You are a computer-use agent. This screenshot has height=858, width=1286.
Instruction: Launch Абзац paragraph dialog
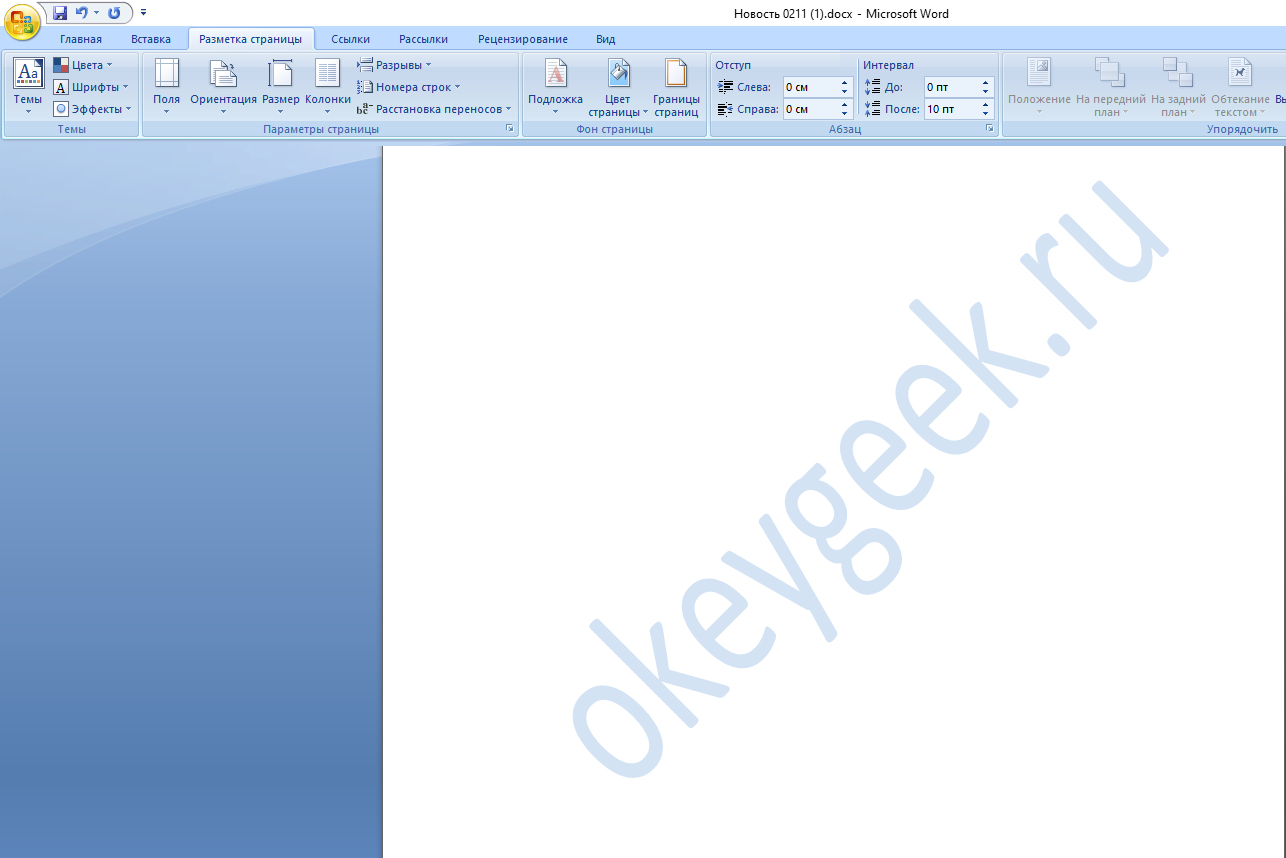[x=990, y=129]
